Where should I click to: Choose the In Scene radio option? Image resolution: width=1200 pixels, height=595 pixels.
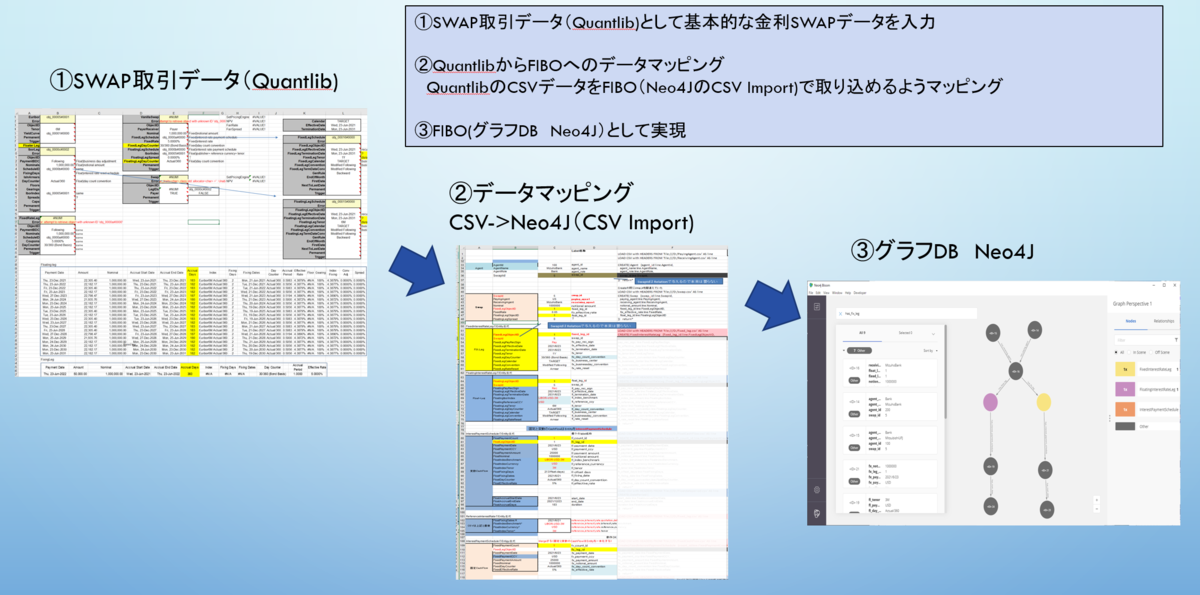[x=1130, y=352]
